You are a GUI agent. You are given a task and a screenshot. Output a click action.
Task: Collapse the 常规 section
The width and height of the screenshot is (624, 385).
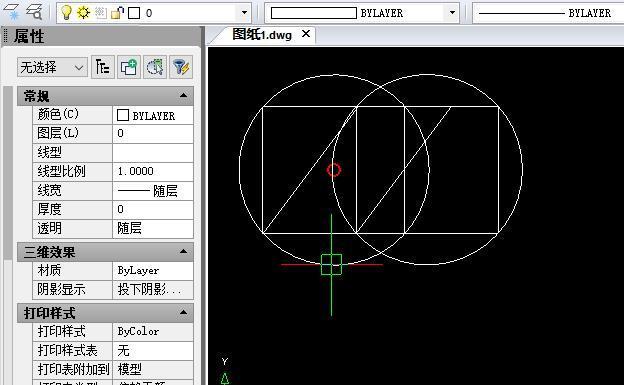coord(183,96)
